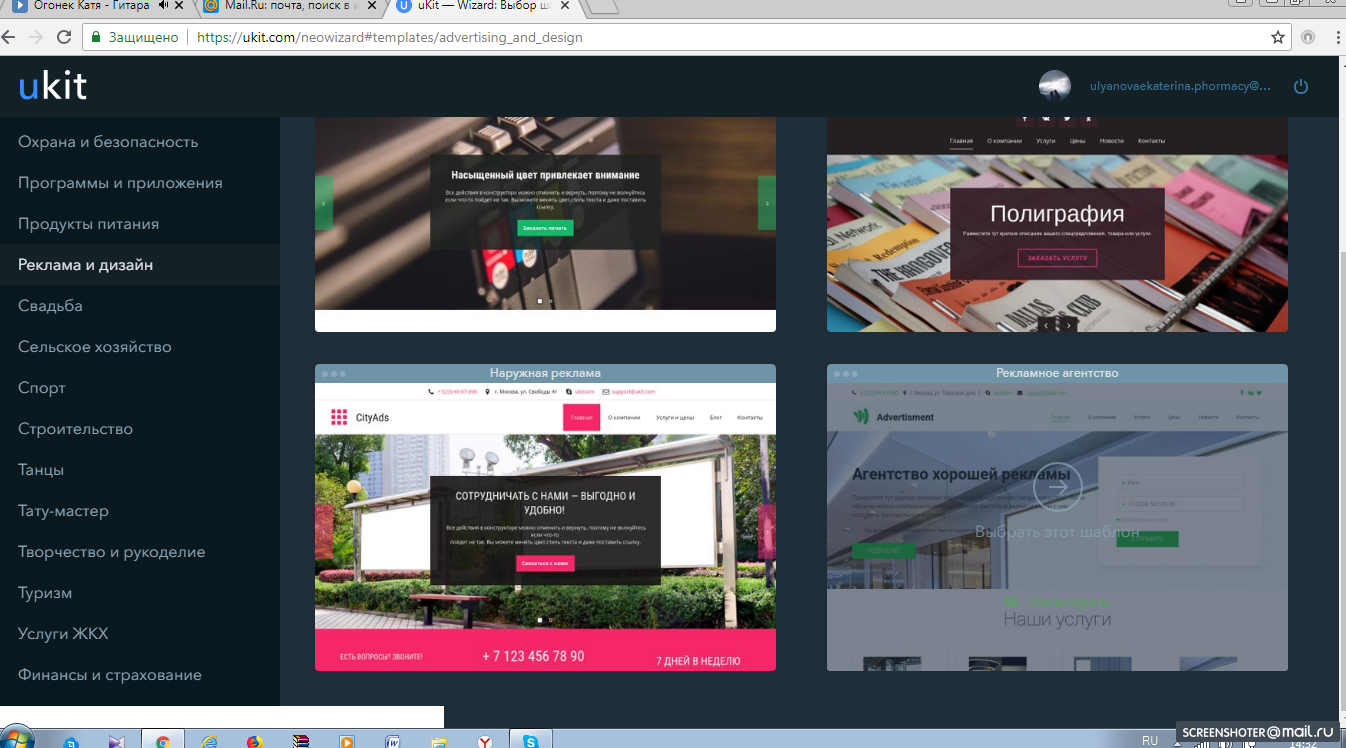
Task: Select category Продукты питания
Action: tap(88, 224)
